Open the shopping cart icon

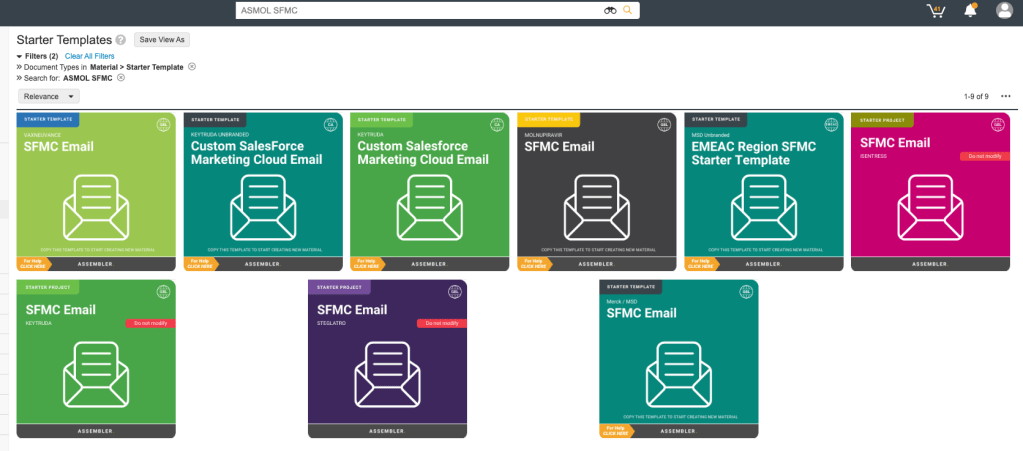click(x=936, y=10)
